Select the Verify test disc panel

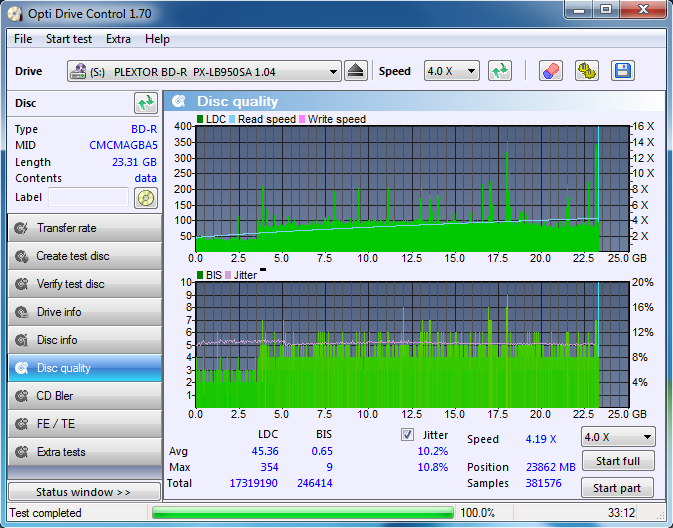85,284
